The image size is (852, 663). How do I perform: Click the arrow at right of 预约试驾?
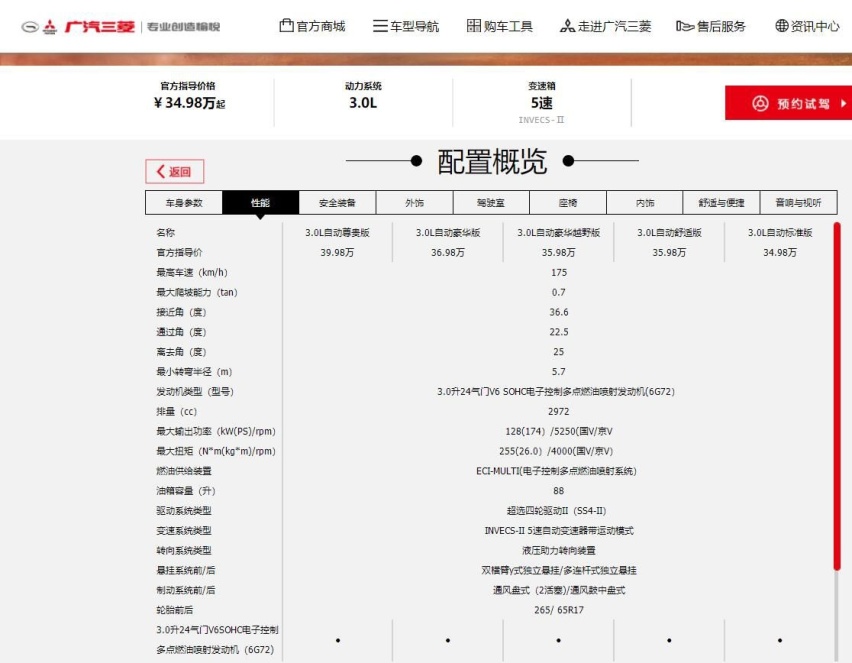[843, 103]
